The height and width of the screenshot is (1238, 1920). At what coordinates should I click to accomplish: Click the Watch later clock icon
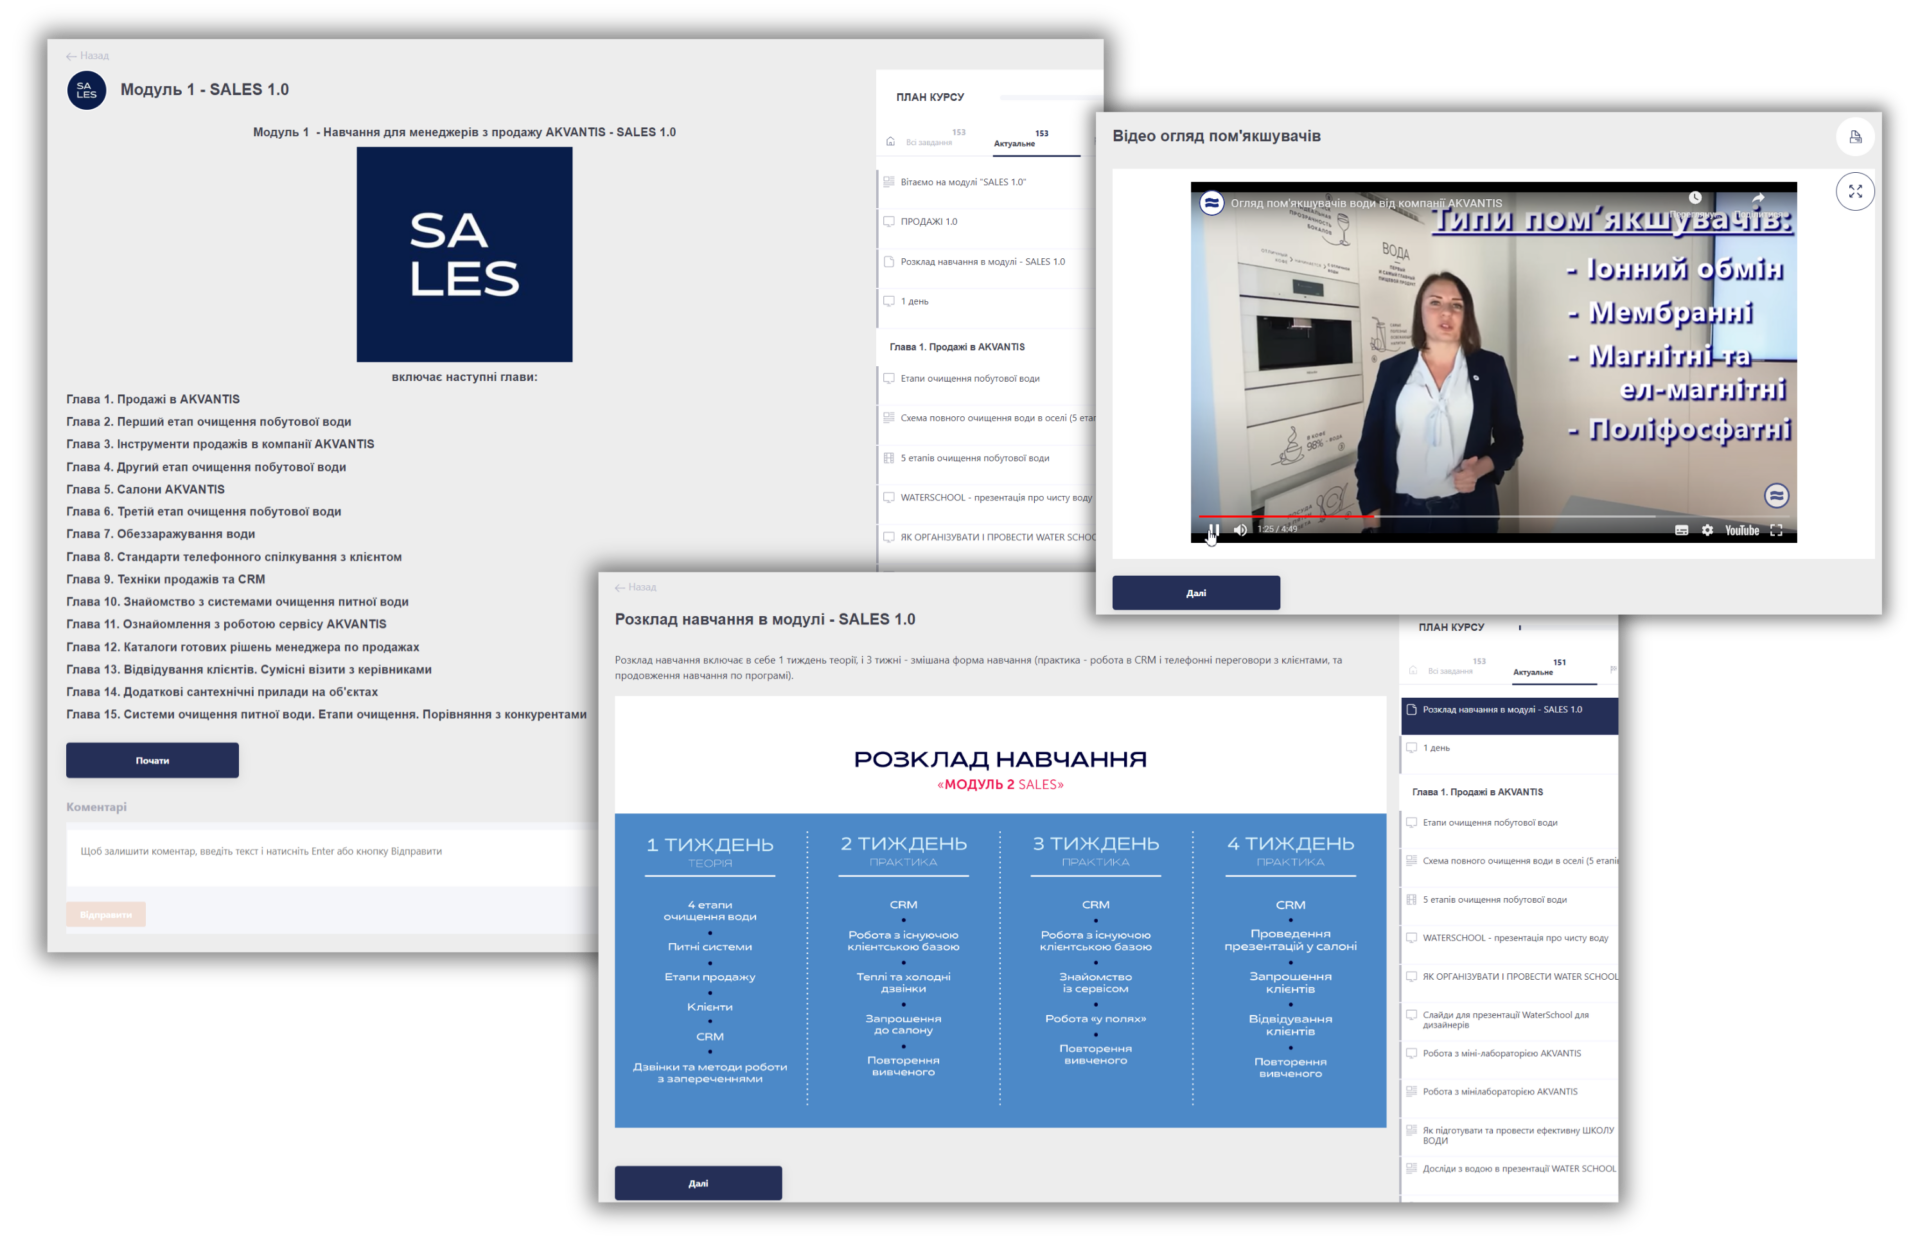[1695, 198]
